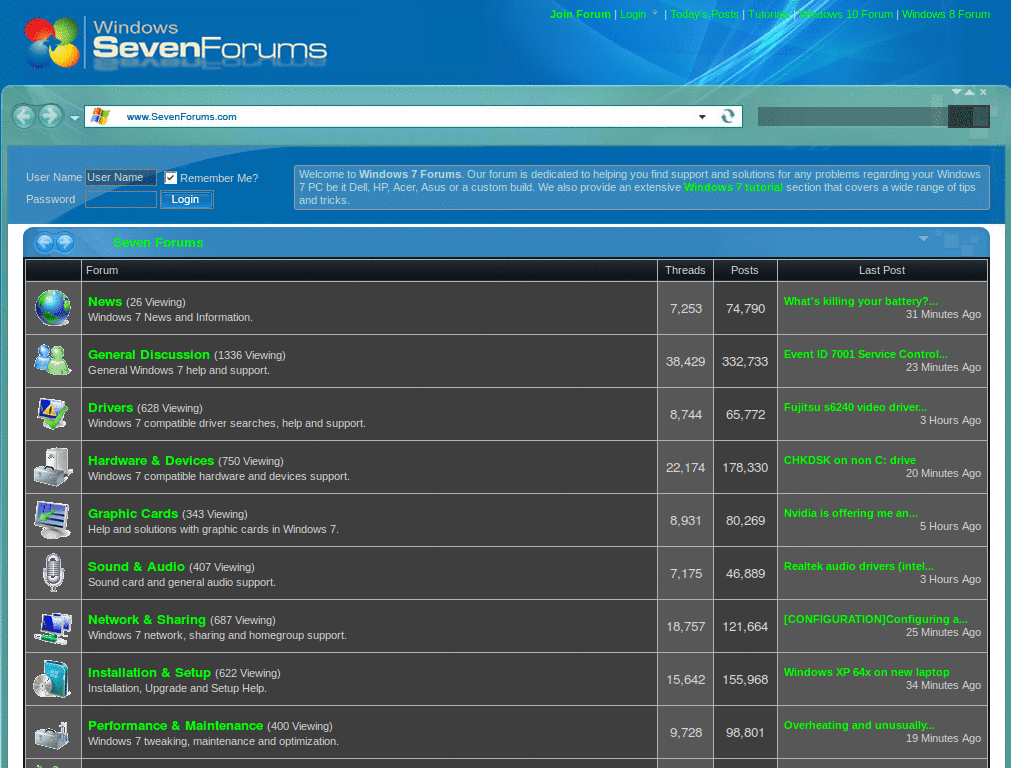Click the Installation & Setup disc icon
Image resolution: width=1024 pixels, height=768 pixels.
52,679
